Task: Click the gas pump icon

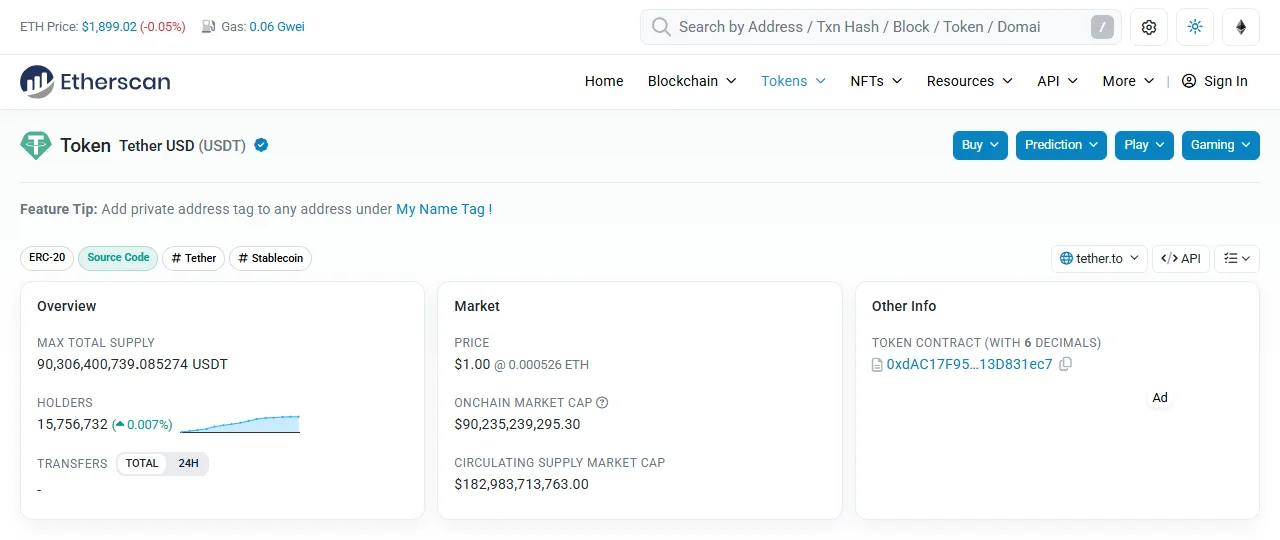Action: (208, 27)
